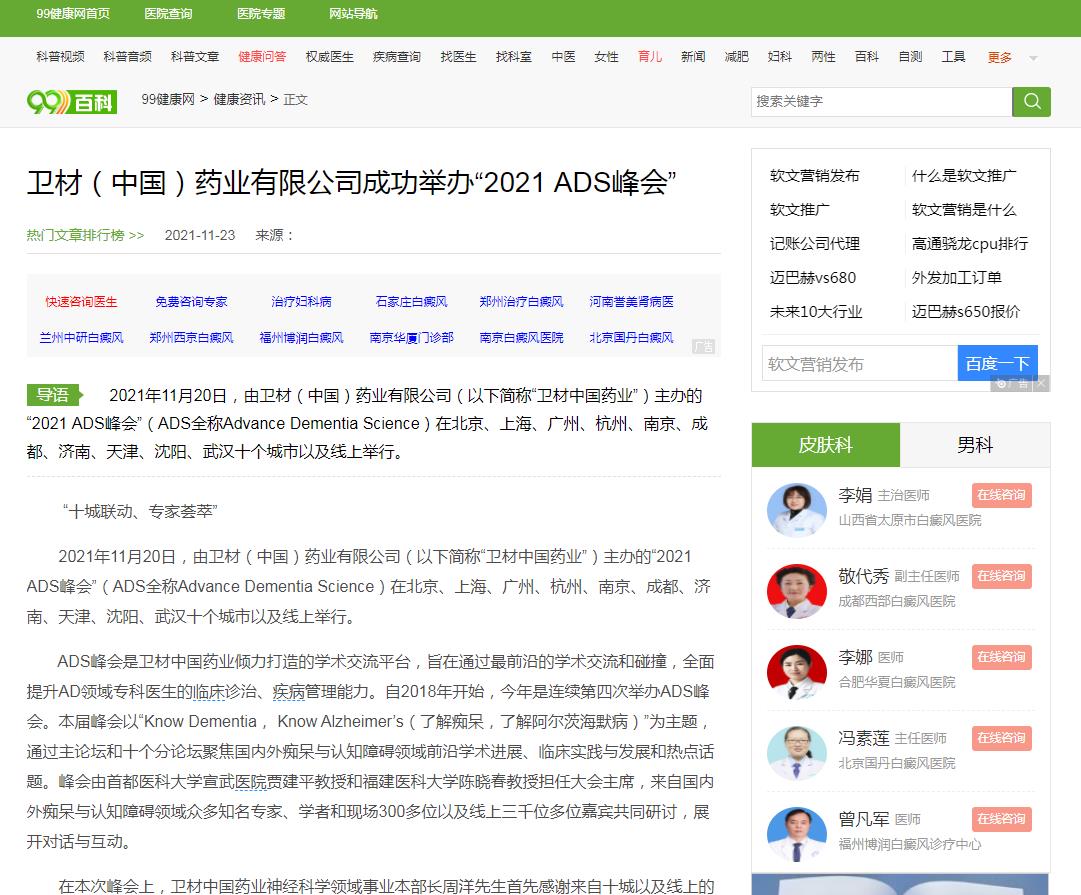Open 权威医生 nav link
Screen dimensions: 1081x895
click(x=330, y=57)
